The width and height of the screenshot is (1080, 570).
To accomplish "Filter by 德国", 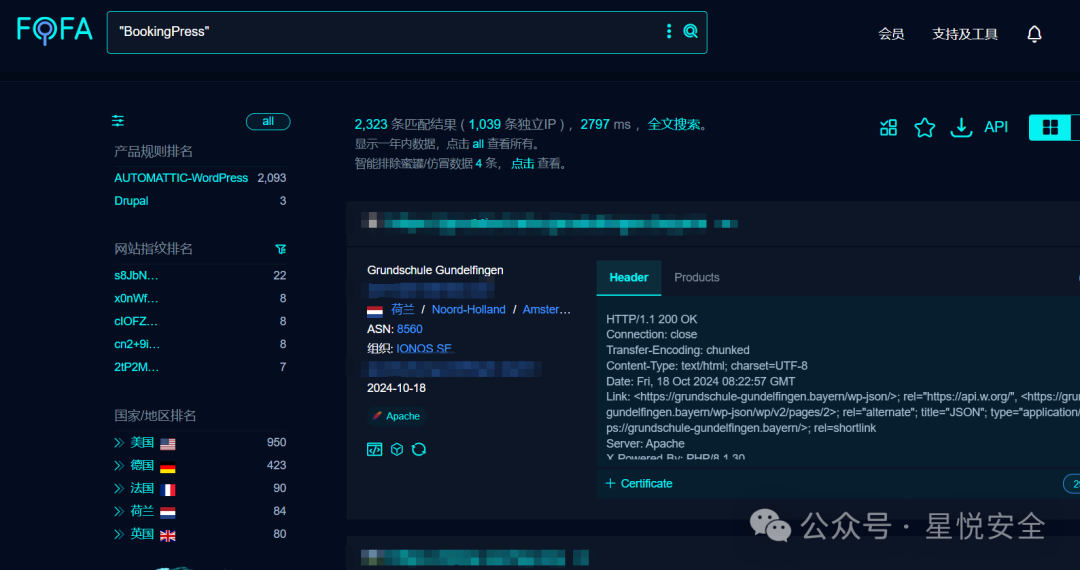I will [142, 465].
